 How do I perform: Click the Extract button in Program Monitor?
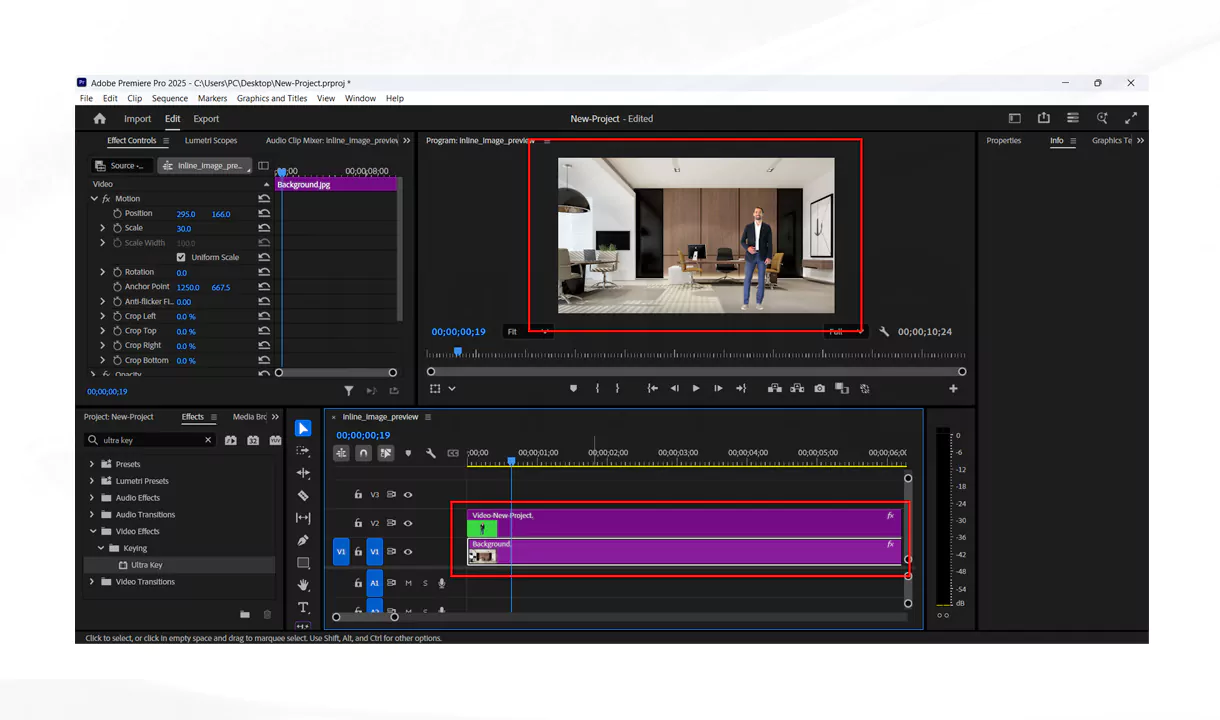[x=797, y=388]
